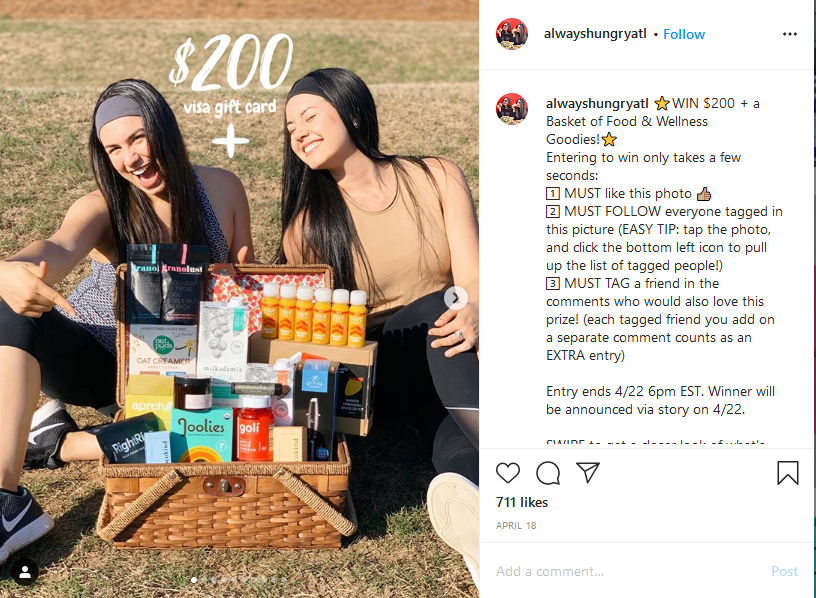Image resolution: width=816 pixels, height=598 pixels.
Task: Jump to second carousel dot indicator
Action: coord(204,579)
